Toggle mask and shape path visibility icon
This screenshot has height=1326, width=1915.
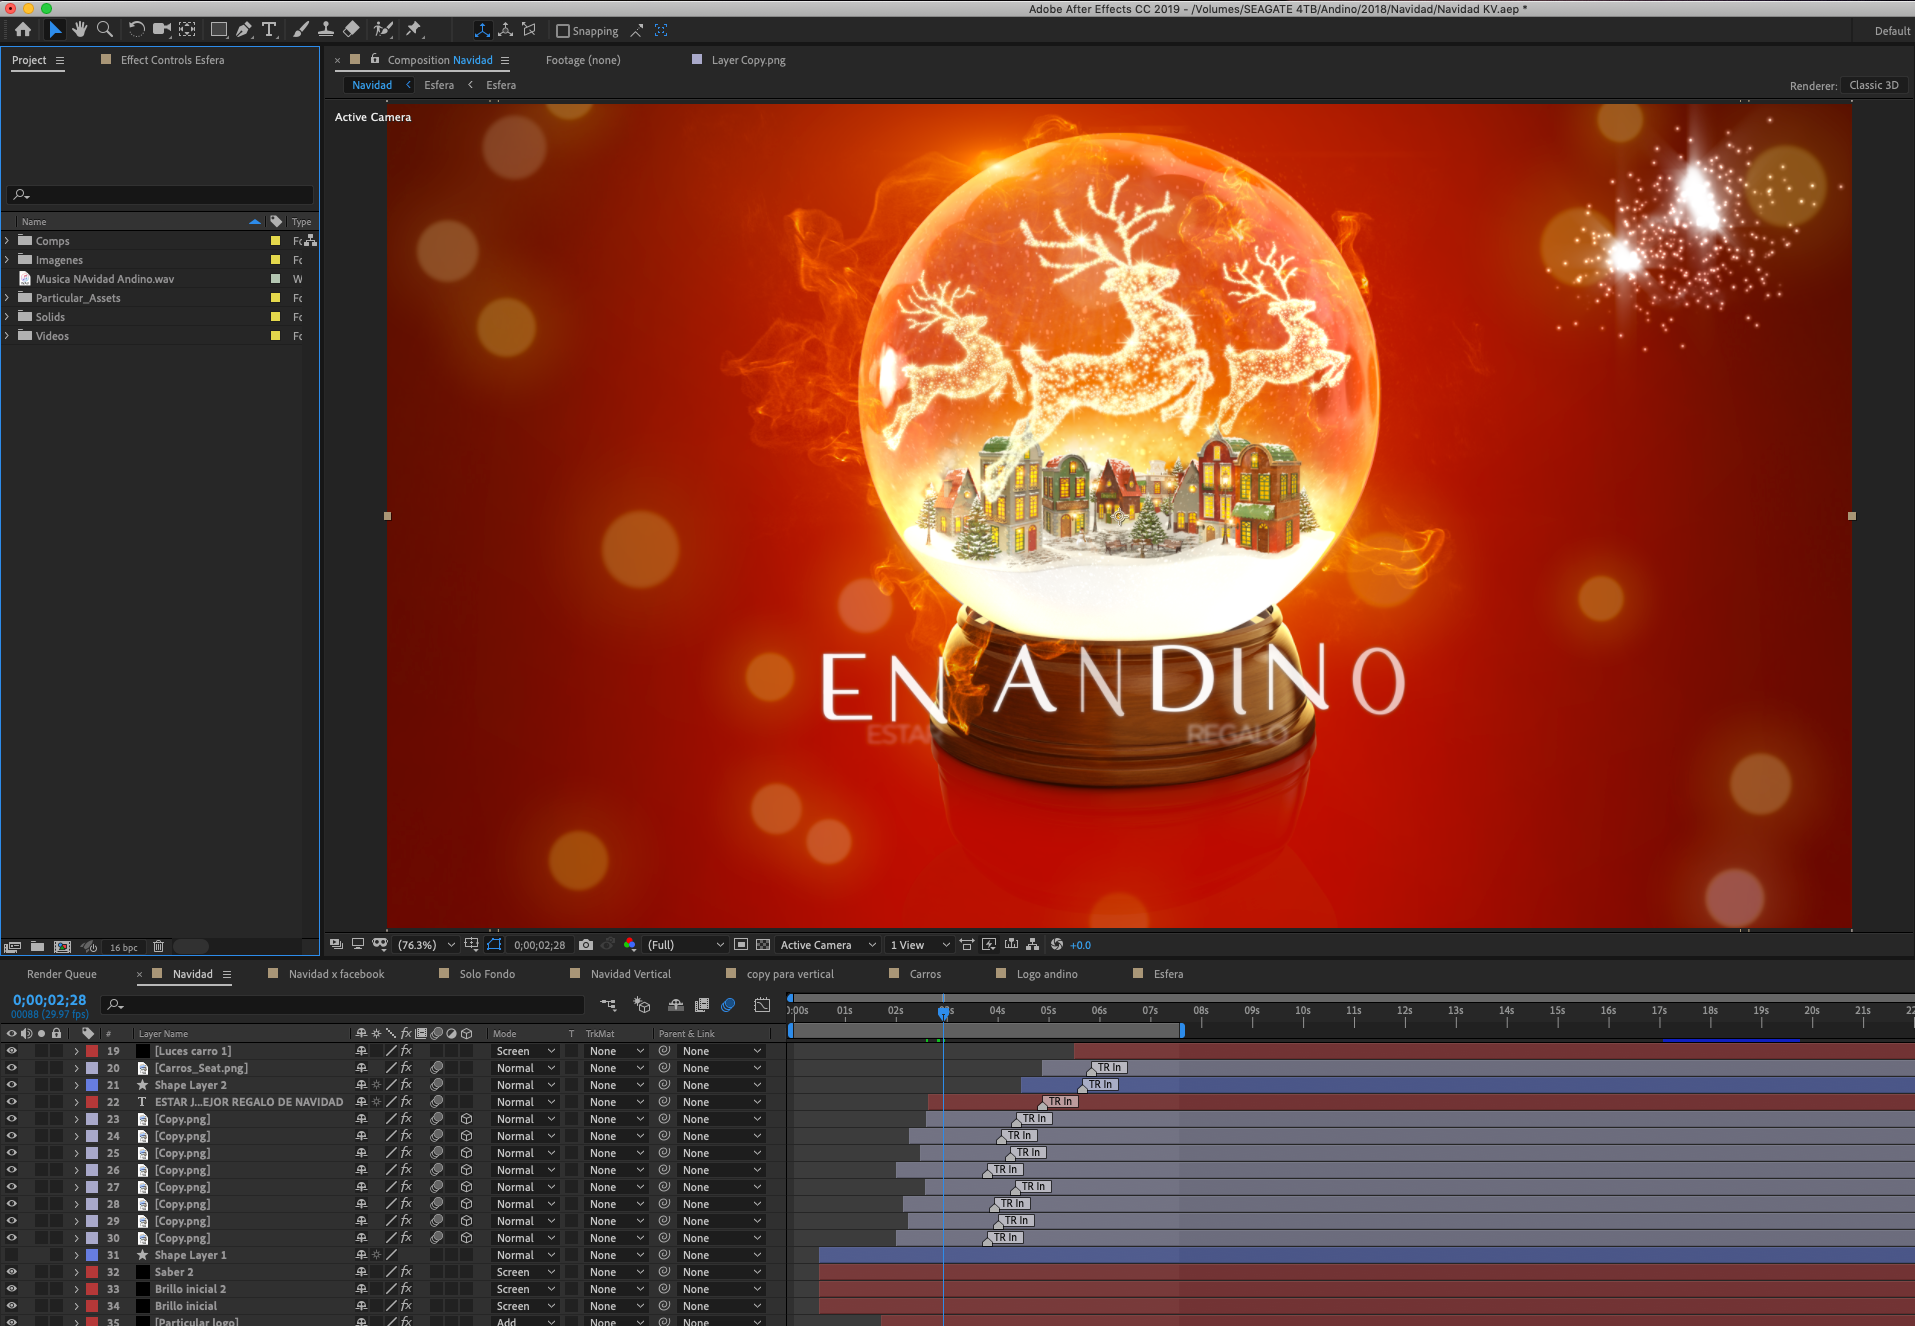pyautogui.click(x=494, y=945)
